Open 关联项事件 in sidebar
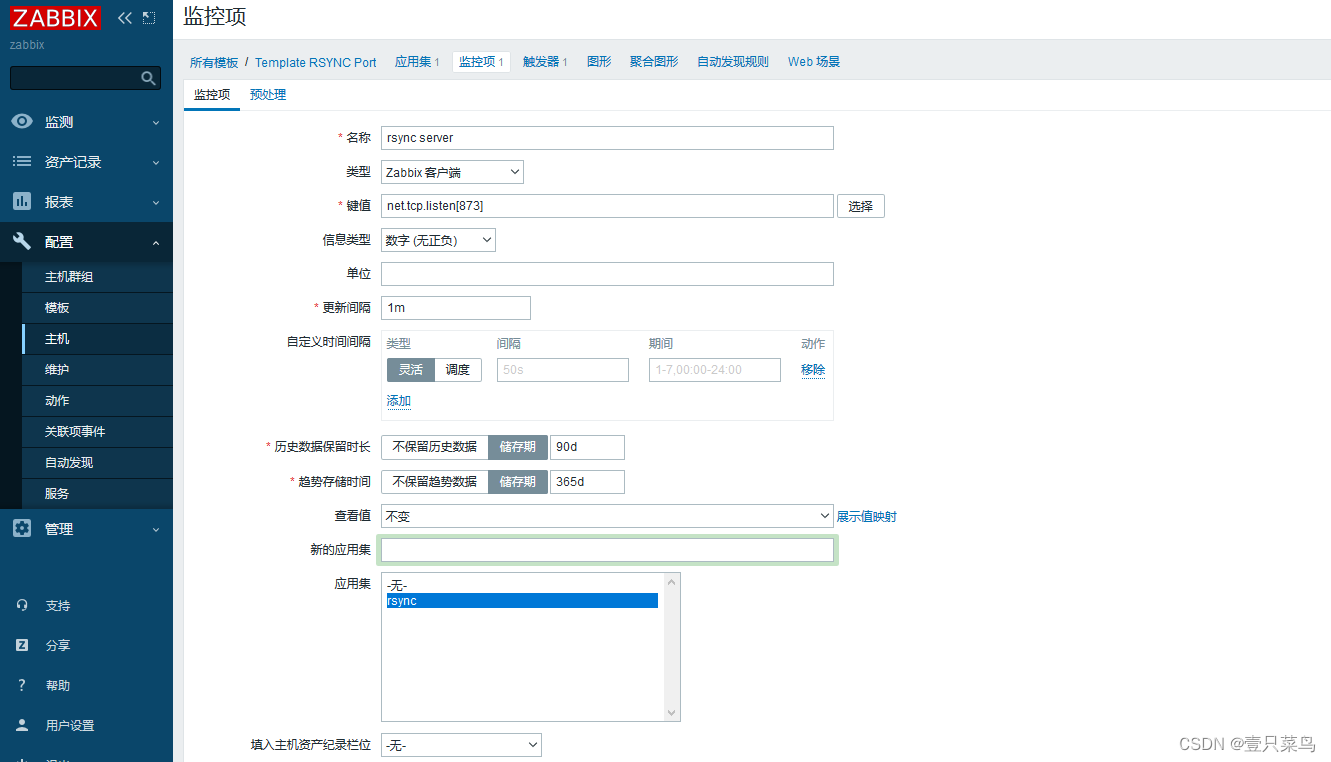Viewport: 1331px width, 762px height. 97,432
